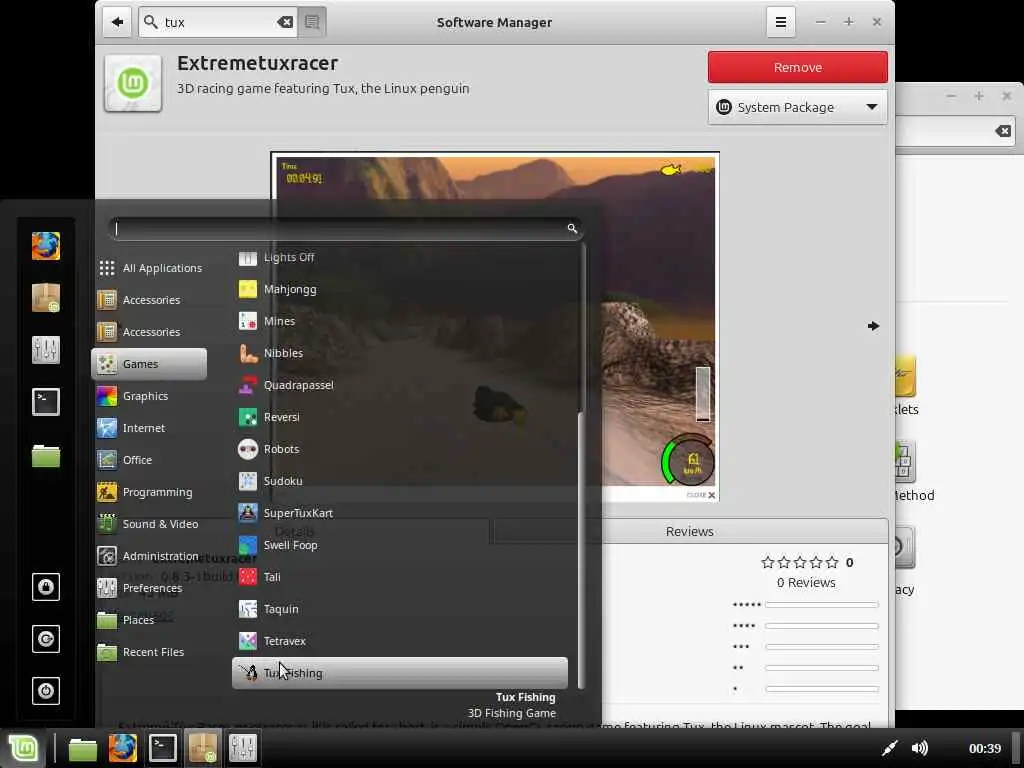
Task: Click the network applet in the system tray
Action: click(x=889, y=748)
